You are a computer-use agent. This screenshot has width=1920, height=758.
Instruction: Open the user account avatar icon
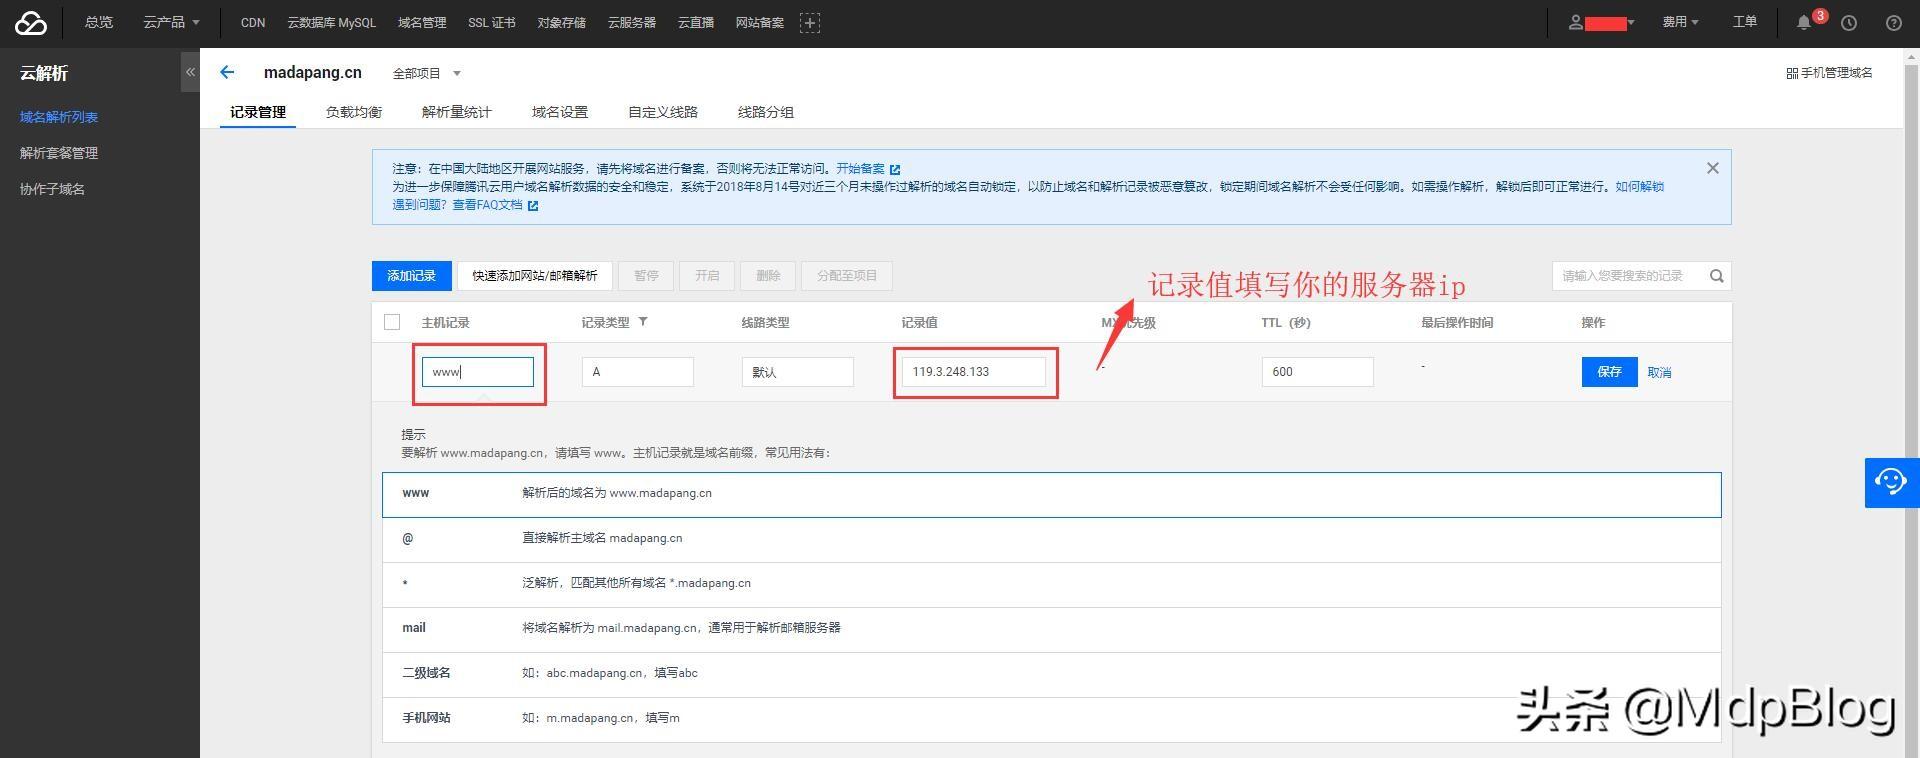[x=1576, y=22]
